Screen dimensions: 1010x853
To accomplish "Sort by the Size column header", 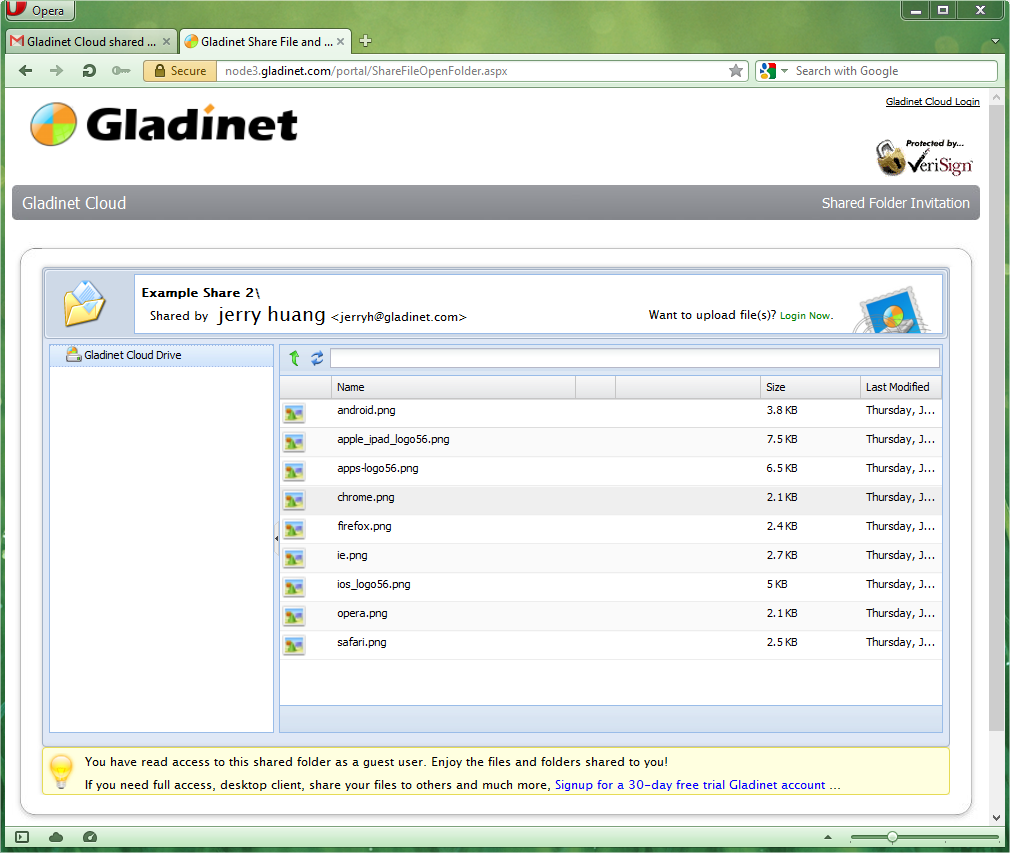I will click(810, 387).
